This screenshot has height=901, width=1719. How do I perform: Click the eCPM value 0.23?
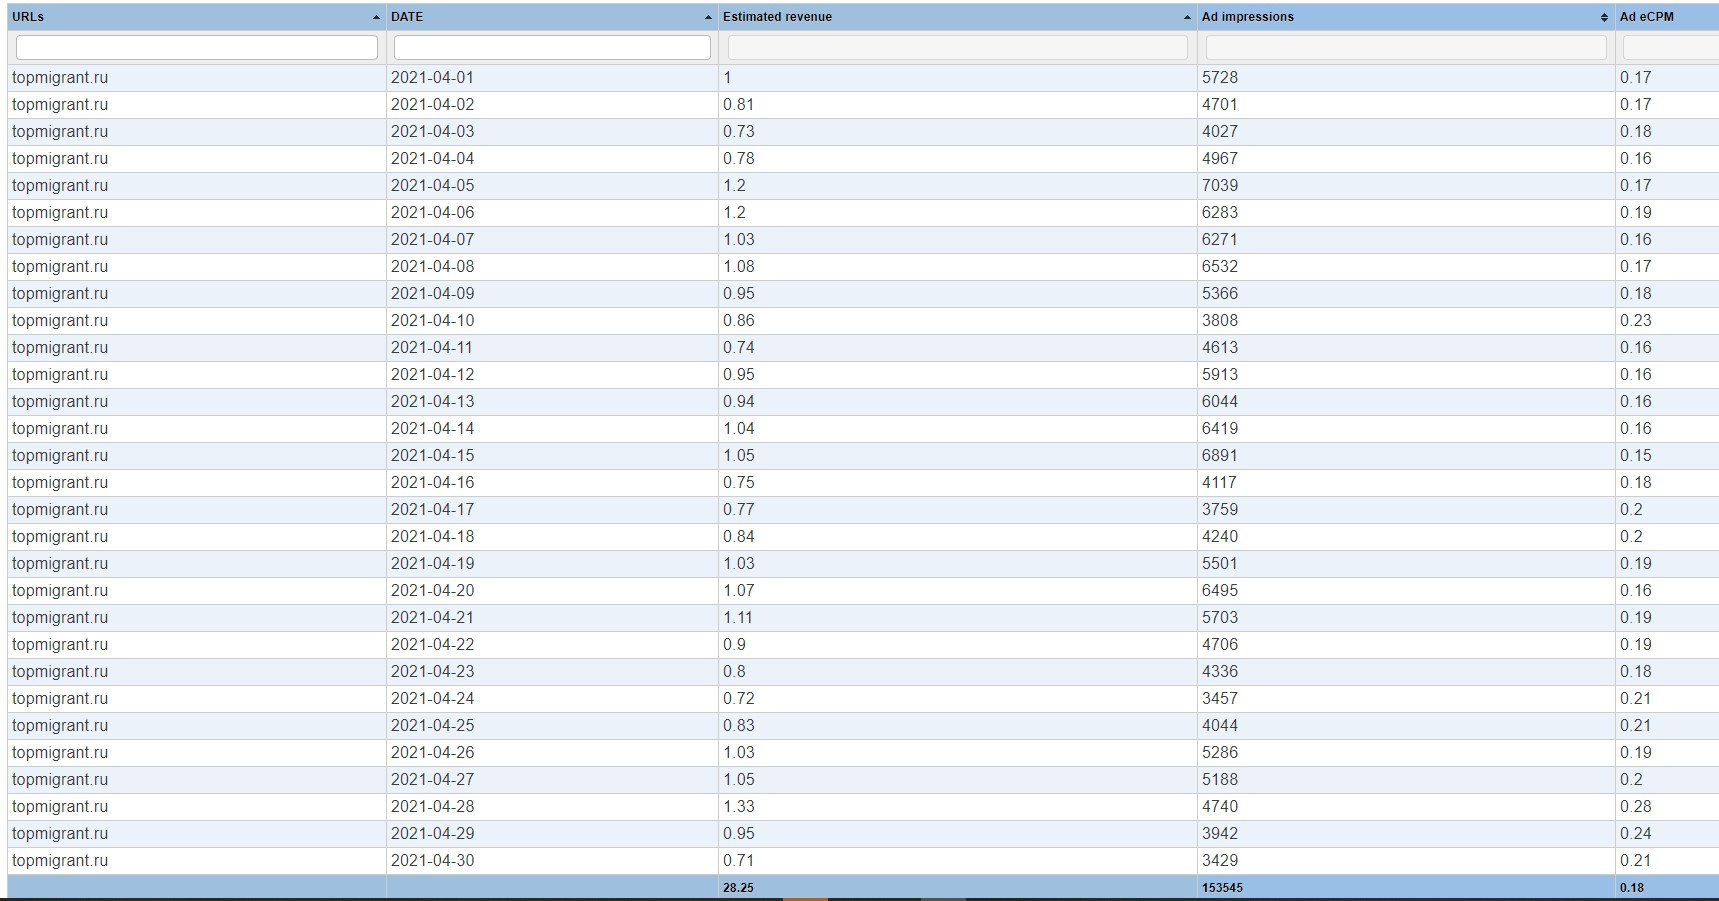click(1636, 321)
